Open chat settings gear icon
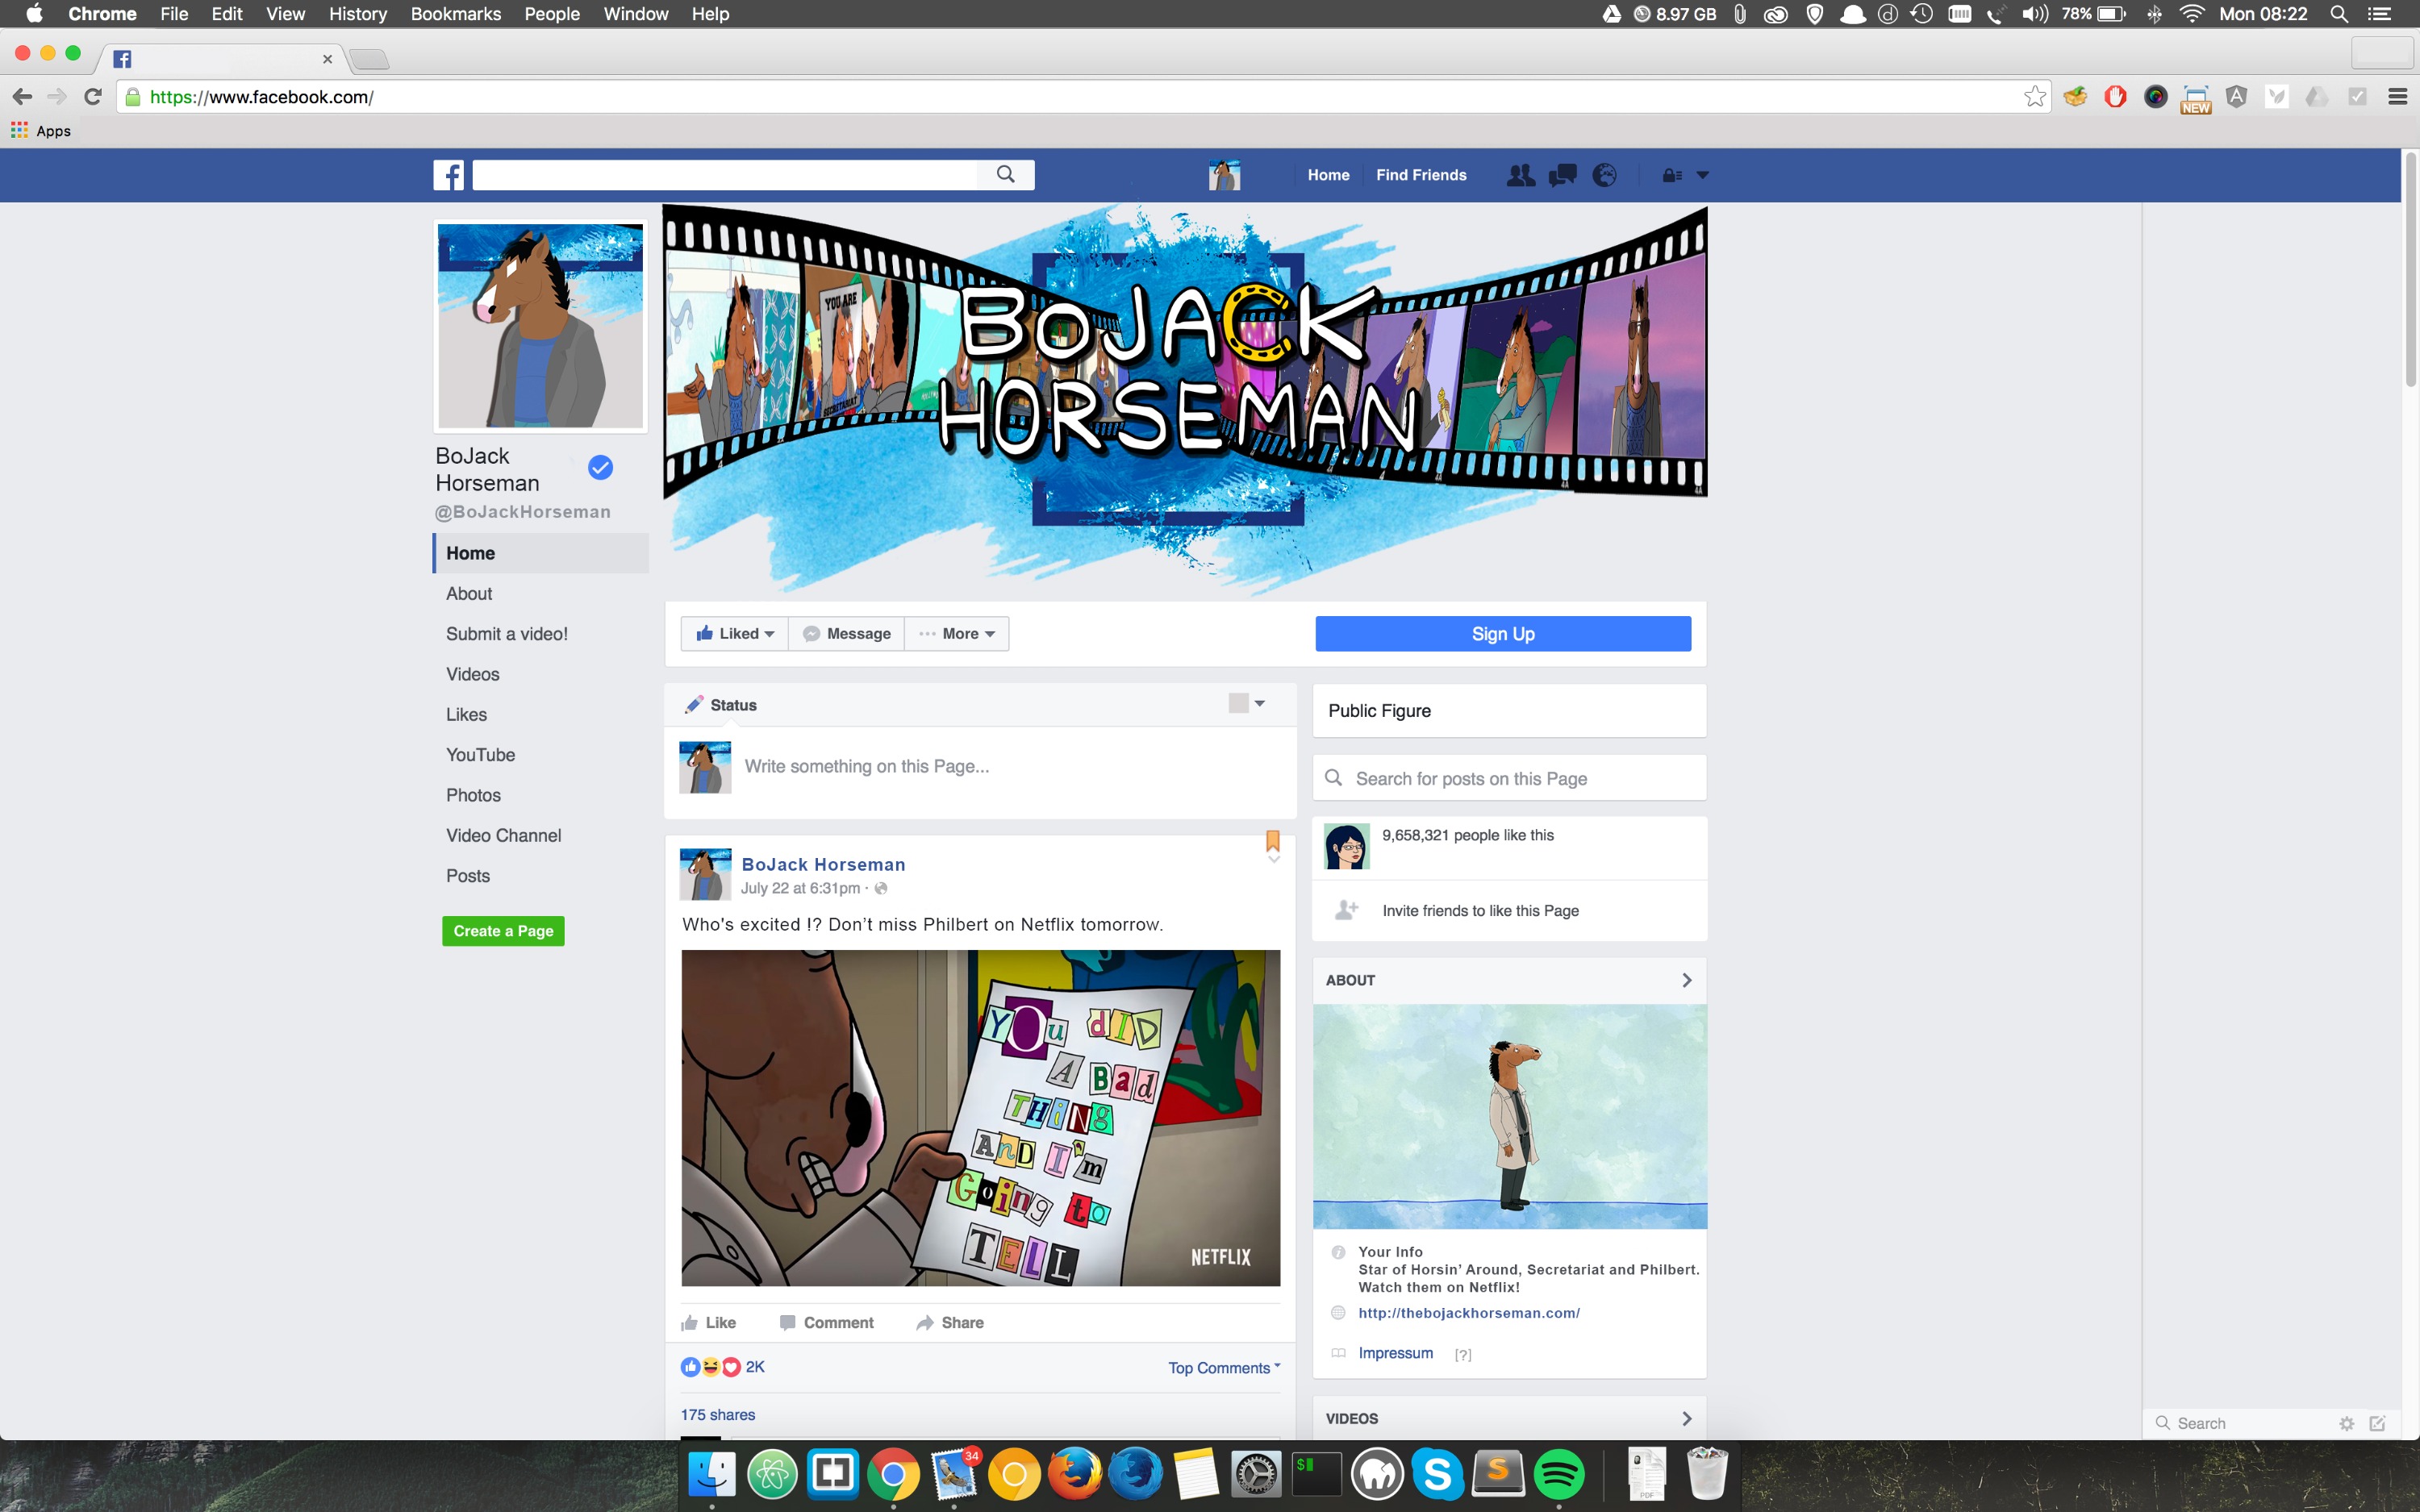Image resolution: width=2420 pixels, height=1512 pixels. point(2346,1423)
